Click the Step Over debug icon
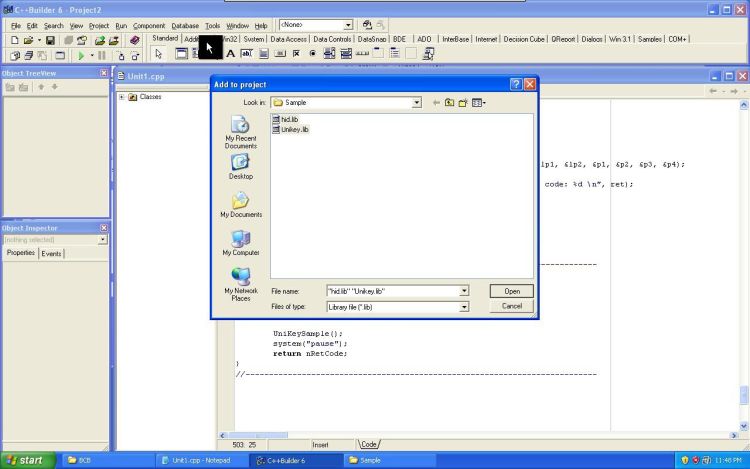The width and height of the screenshot is (750, 469). pyautogui.click(x=135, y=56)
